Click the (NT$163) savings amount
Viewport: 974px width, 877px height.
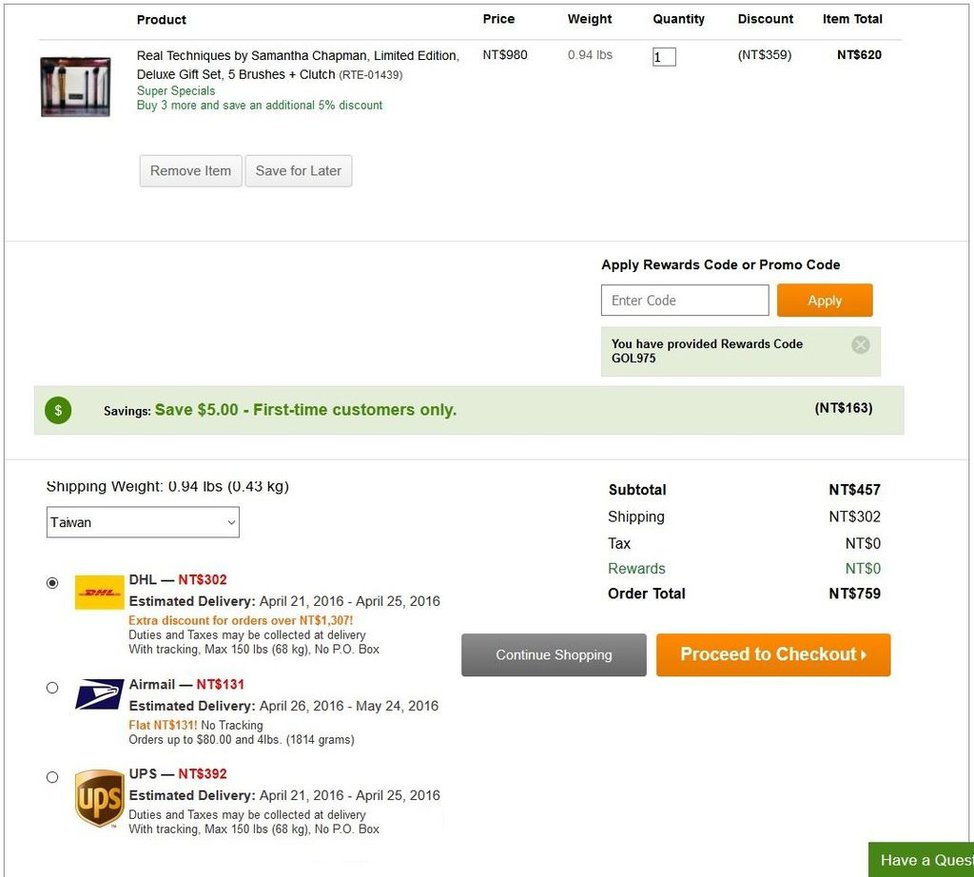pyautogui.click(x=844, y=408)
